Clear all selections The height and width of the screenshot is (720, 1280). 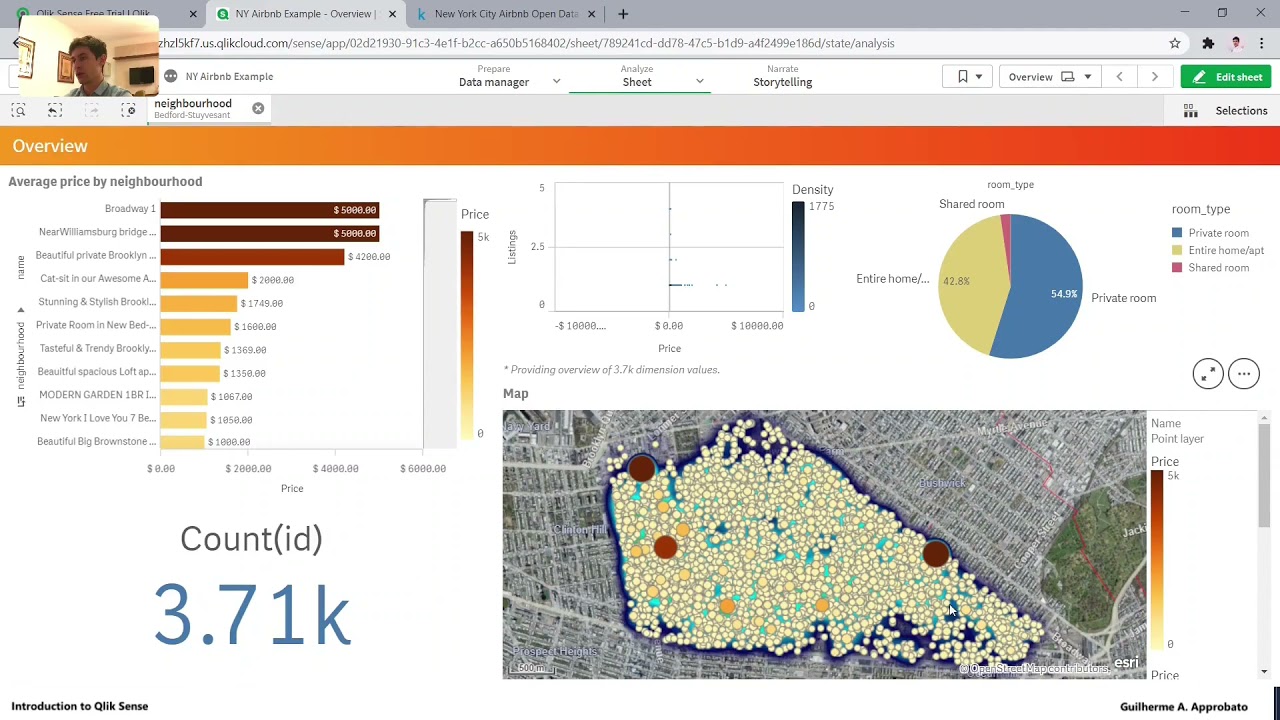[x=128, y=110]
